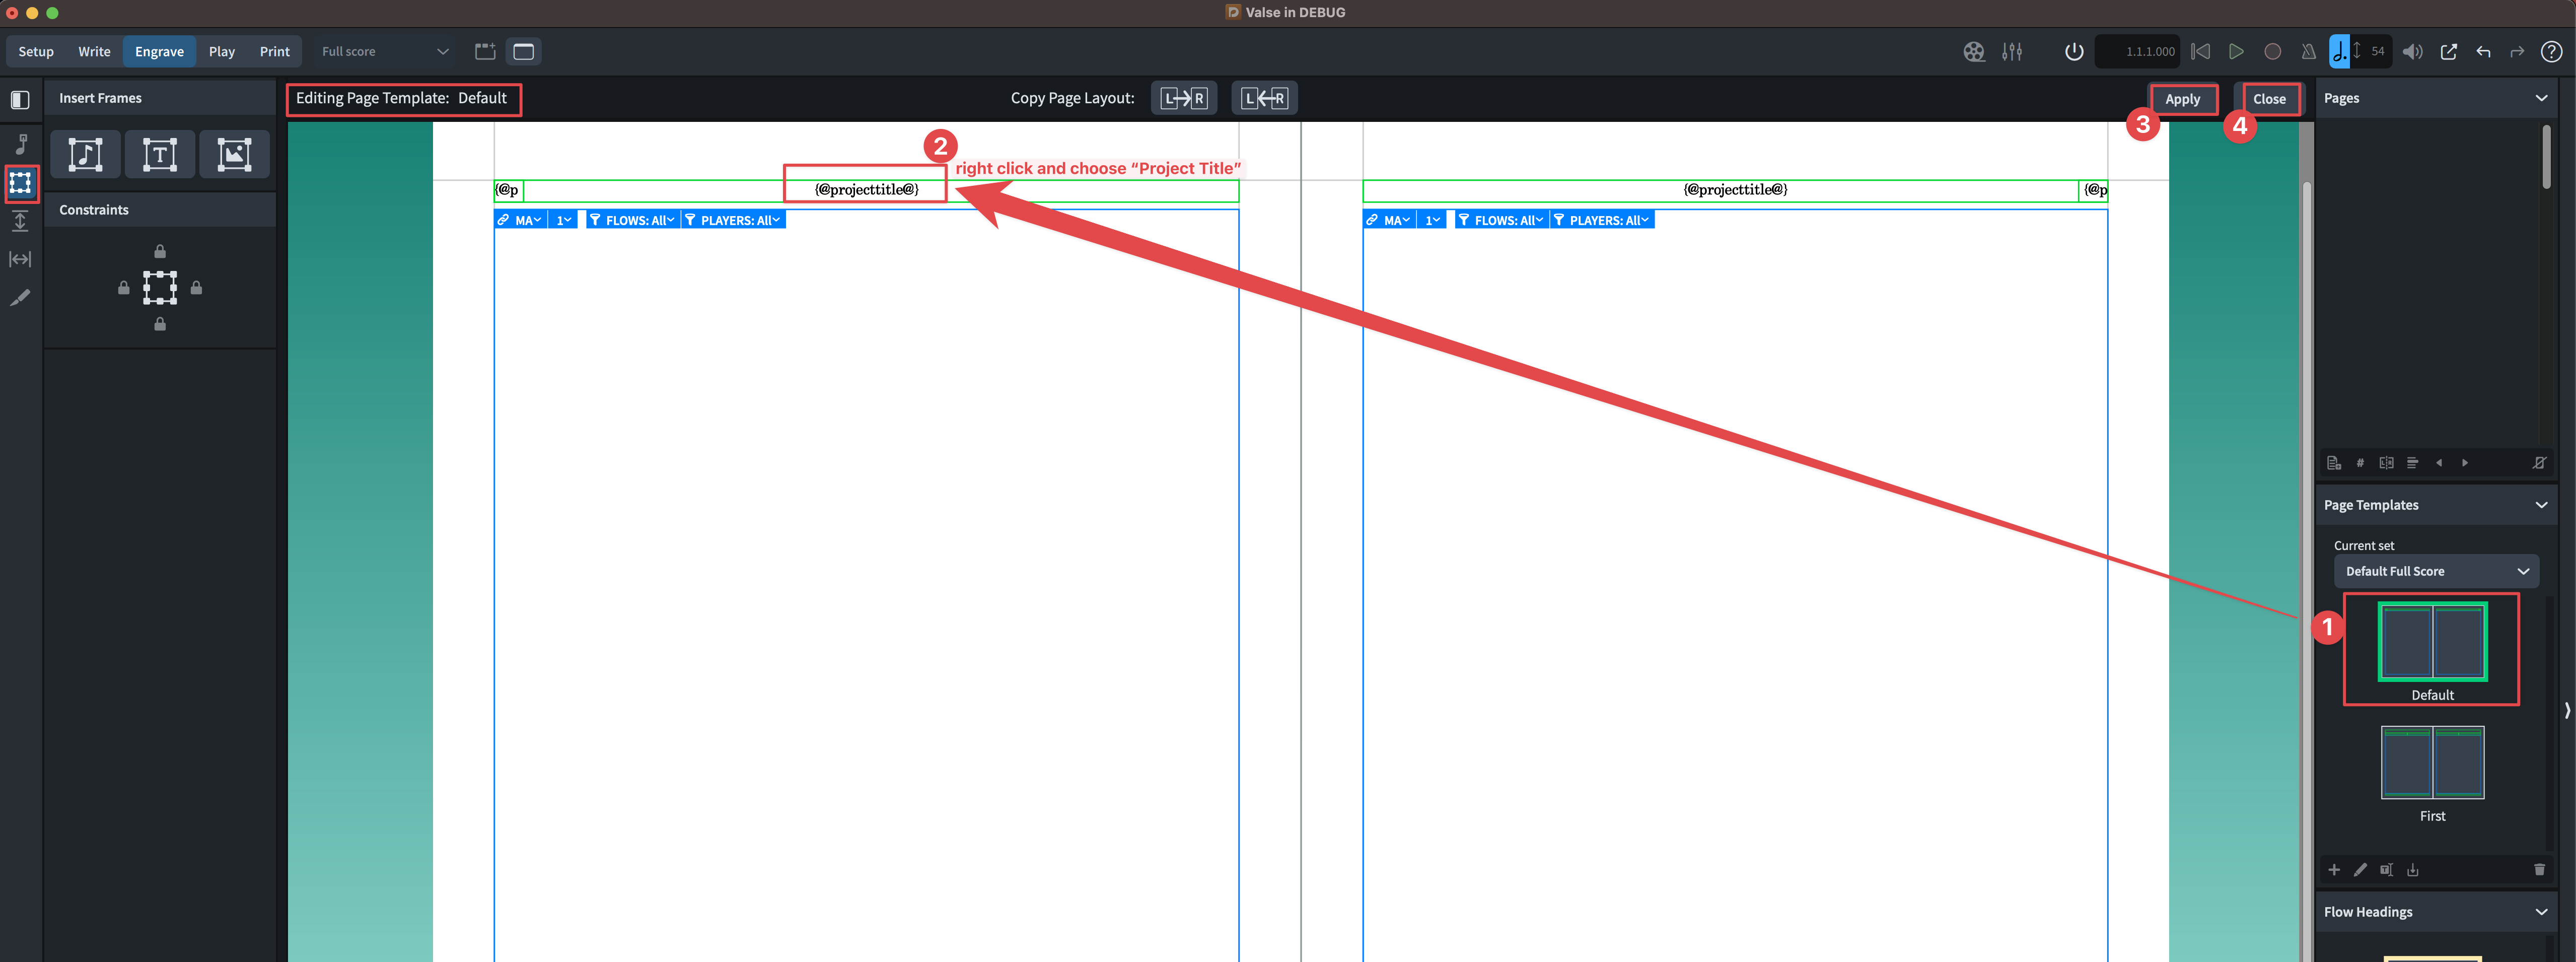
Task: Select the Staff Spacing tool
Action: click(20, 221)
